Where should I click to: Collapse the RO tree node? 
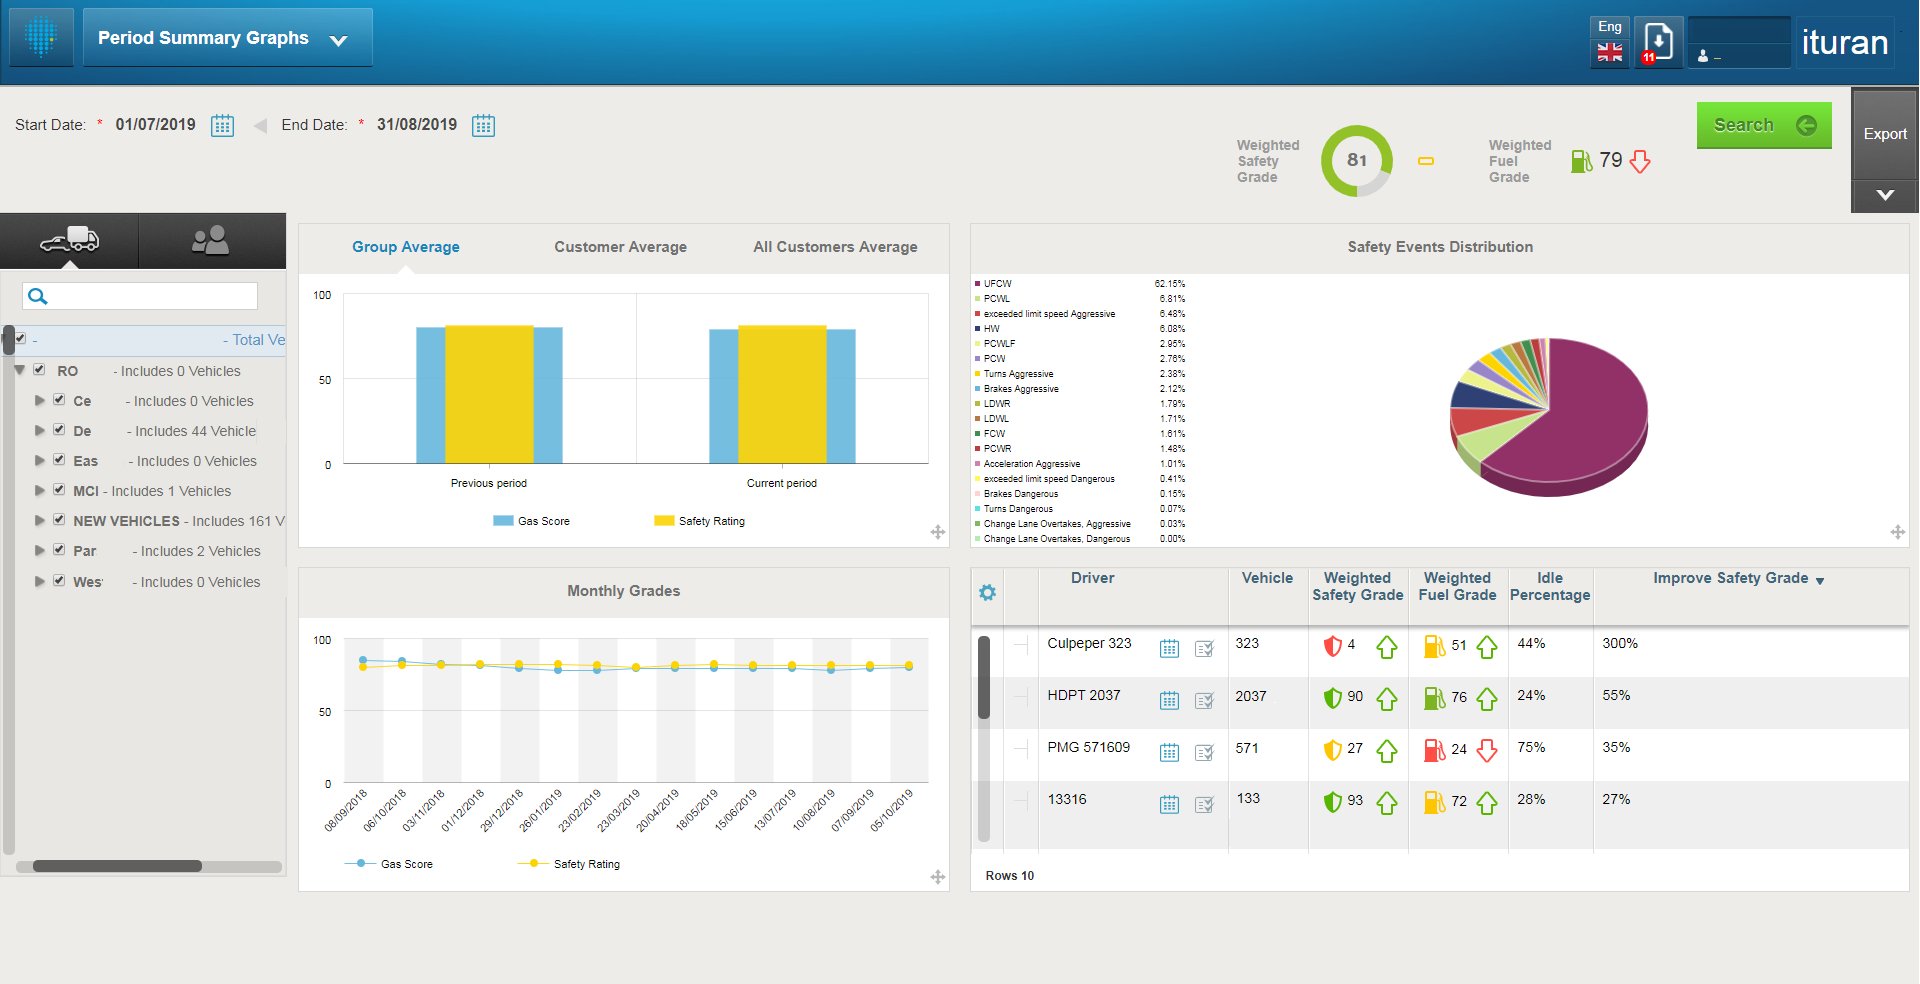[x=19, y=370]
